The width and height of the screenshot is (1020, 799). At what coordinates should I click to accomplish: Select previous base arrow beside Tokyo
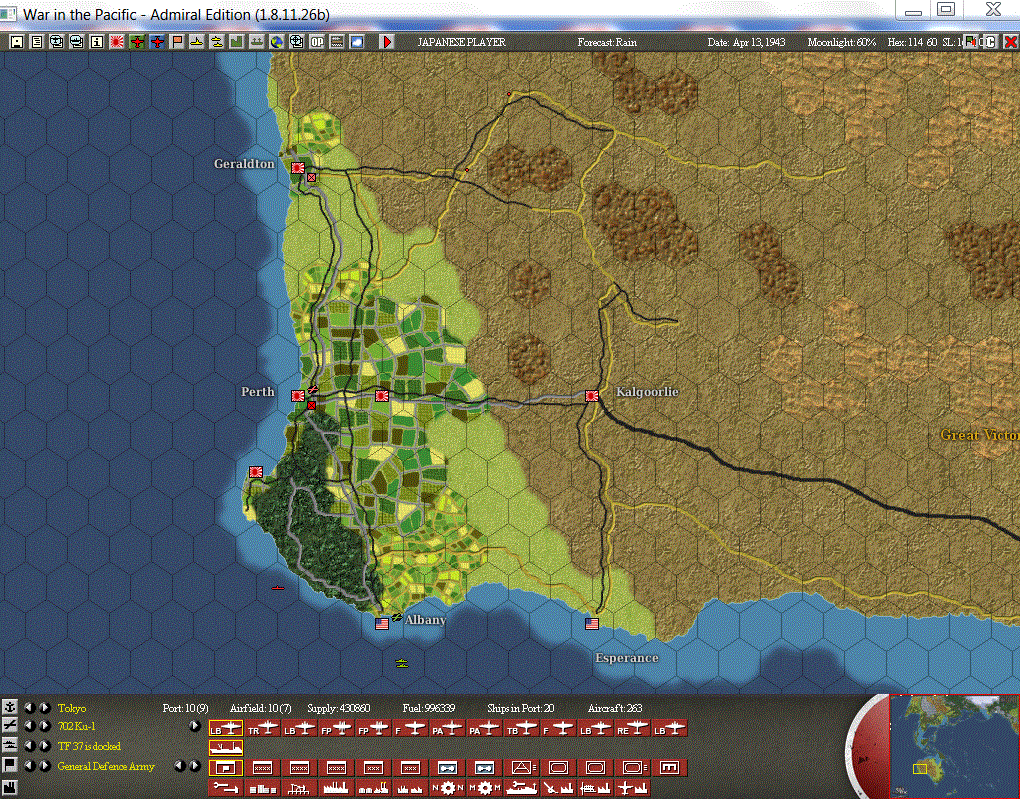tap(29, 707)
